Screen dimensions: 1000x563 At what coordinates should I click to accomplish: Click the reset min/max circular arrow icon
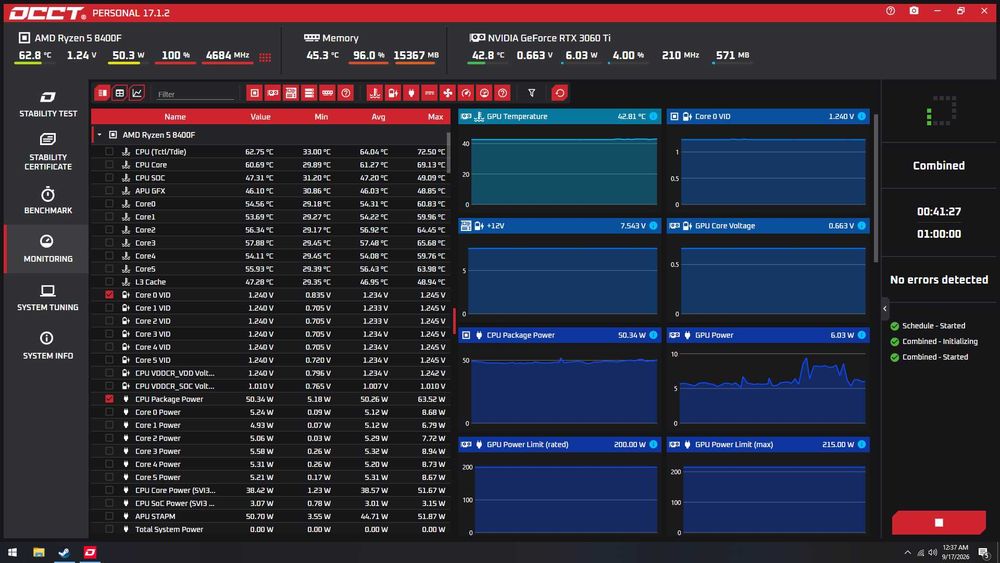(x=559, y=93)
